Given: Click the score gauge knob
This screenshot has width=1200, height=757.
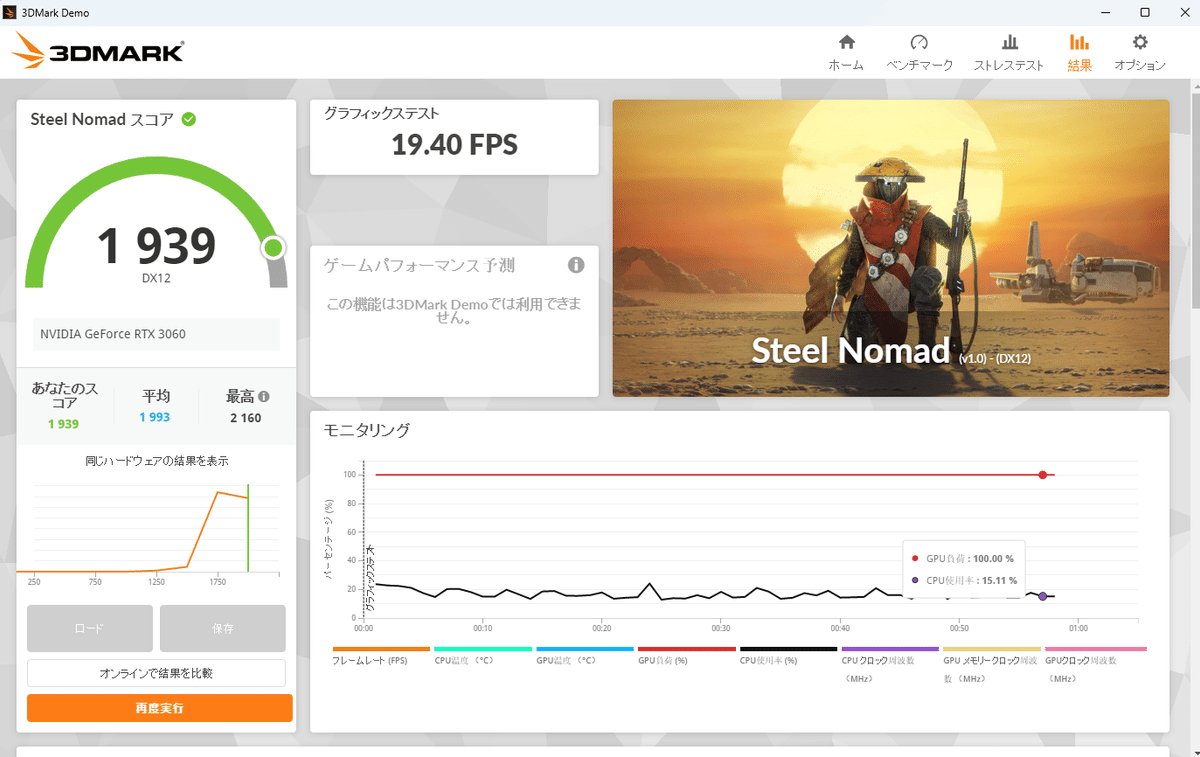Looking at the screenshot, I should pyautogui.click(x=273, y=248).
